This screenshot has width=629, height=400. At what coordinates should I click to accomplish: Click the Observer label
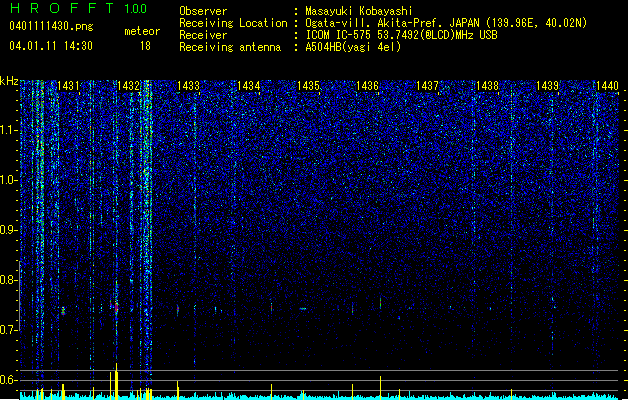[203, 11]
